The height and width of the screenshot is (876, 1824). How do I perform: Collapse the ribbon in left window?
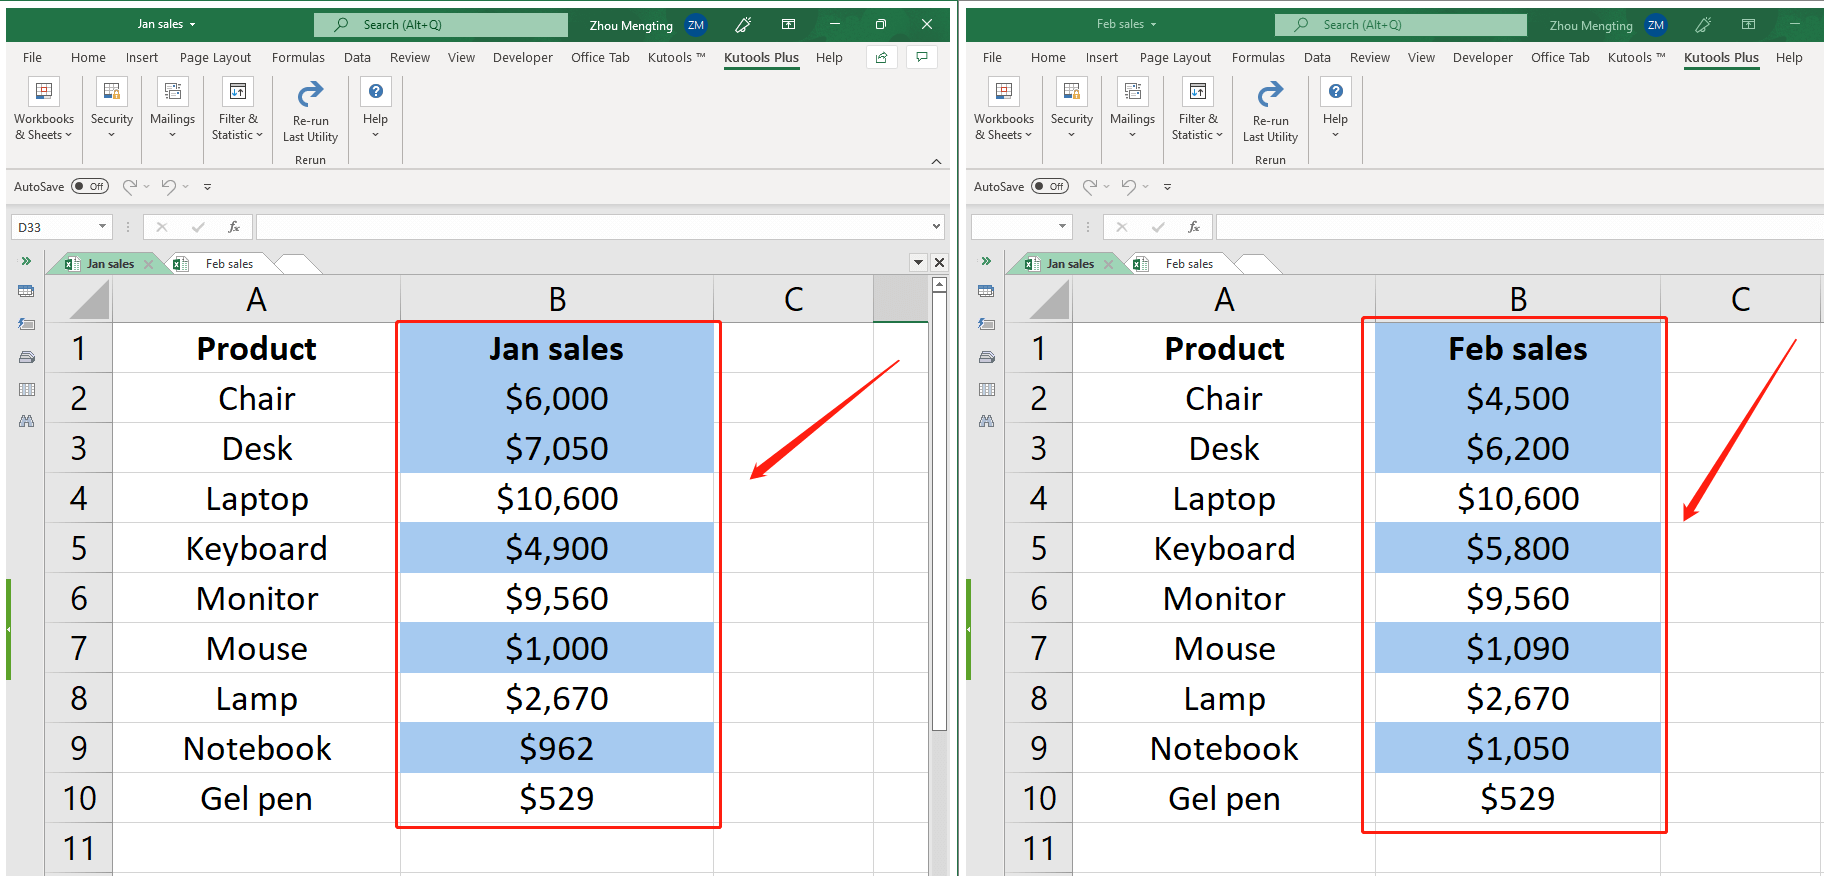pyautogui.click(x=936, y=161)
